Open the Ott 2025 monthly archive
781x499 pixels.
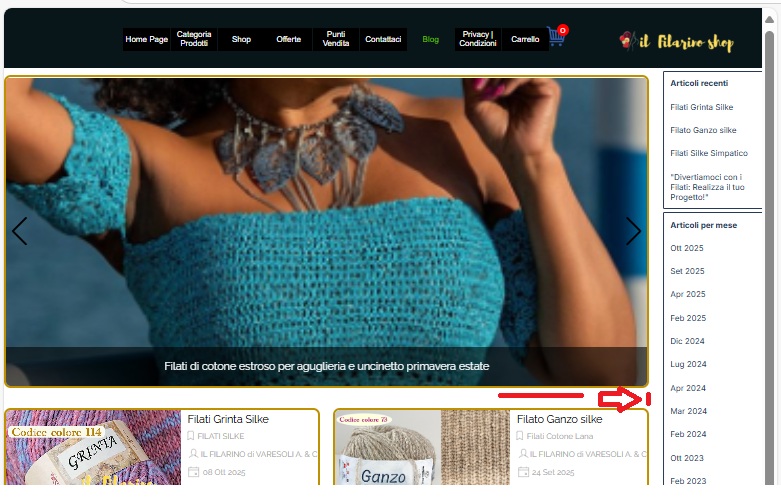687,248
